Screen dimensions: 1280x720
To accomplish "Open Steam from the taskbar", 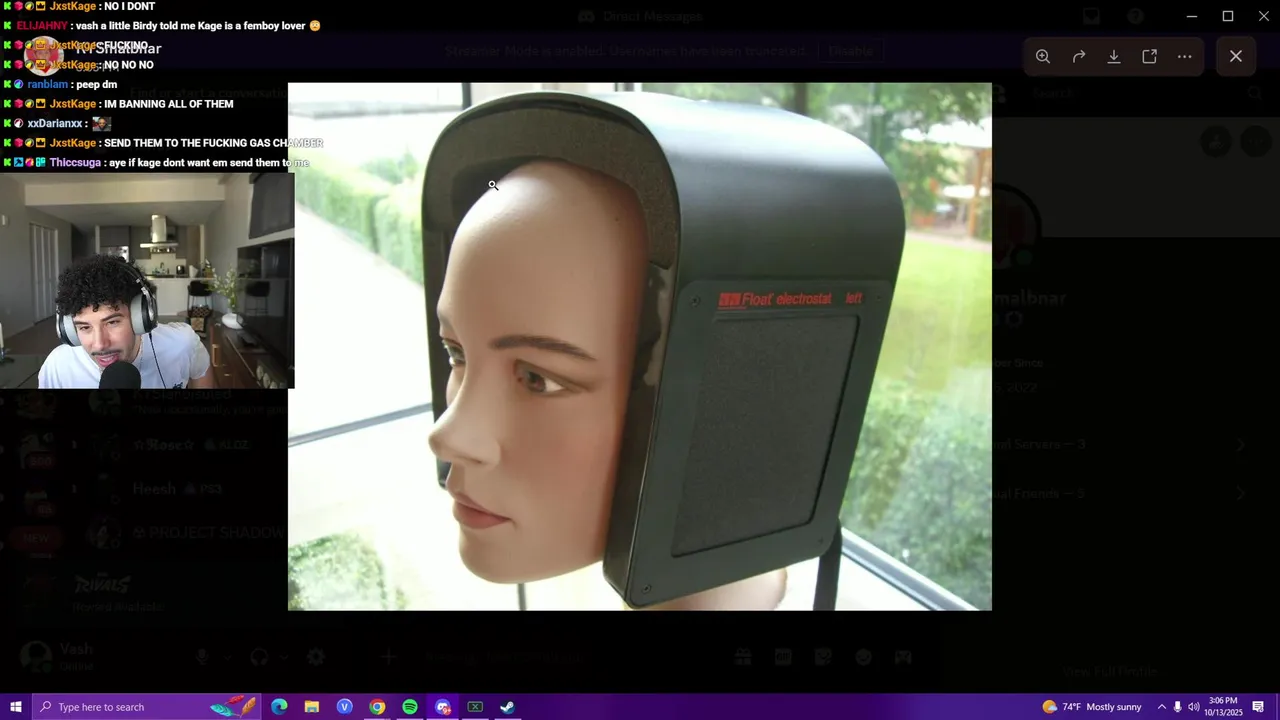I will pyautogui.click(x=507, y=707).
